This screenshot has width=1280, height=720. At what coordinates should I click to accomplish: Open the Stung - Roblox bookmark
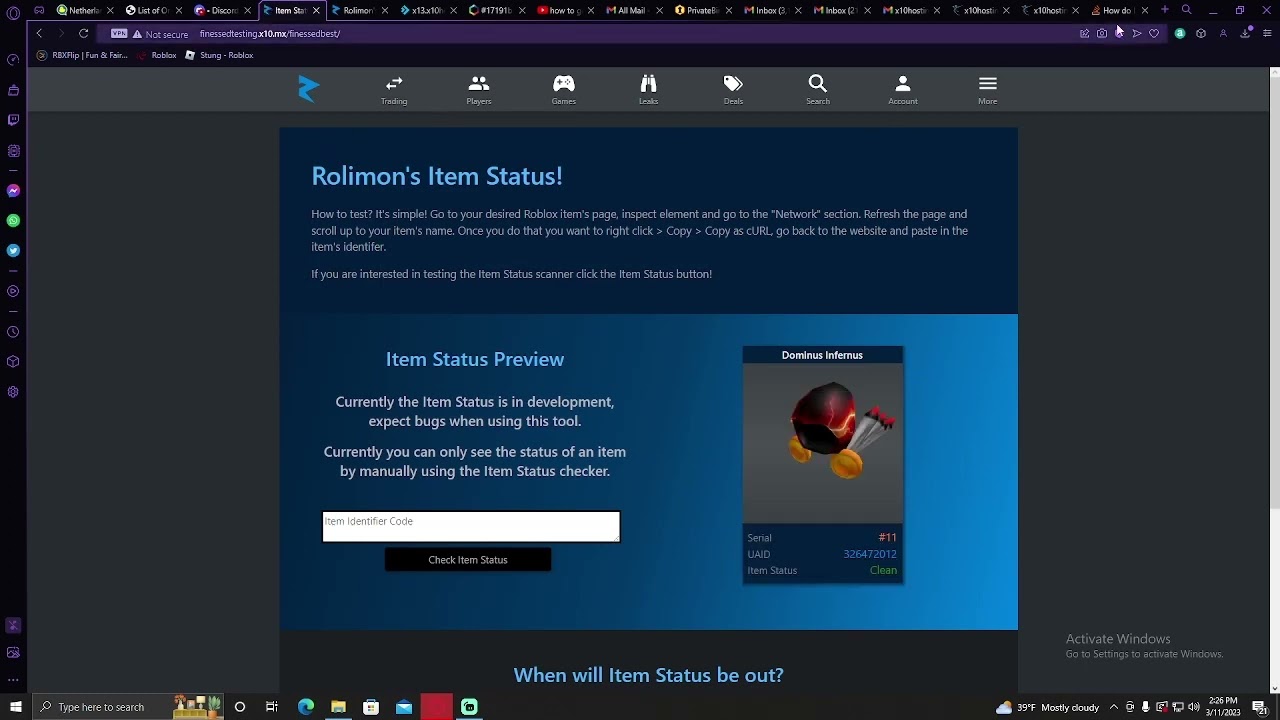220,55
